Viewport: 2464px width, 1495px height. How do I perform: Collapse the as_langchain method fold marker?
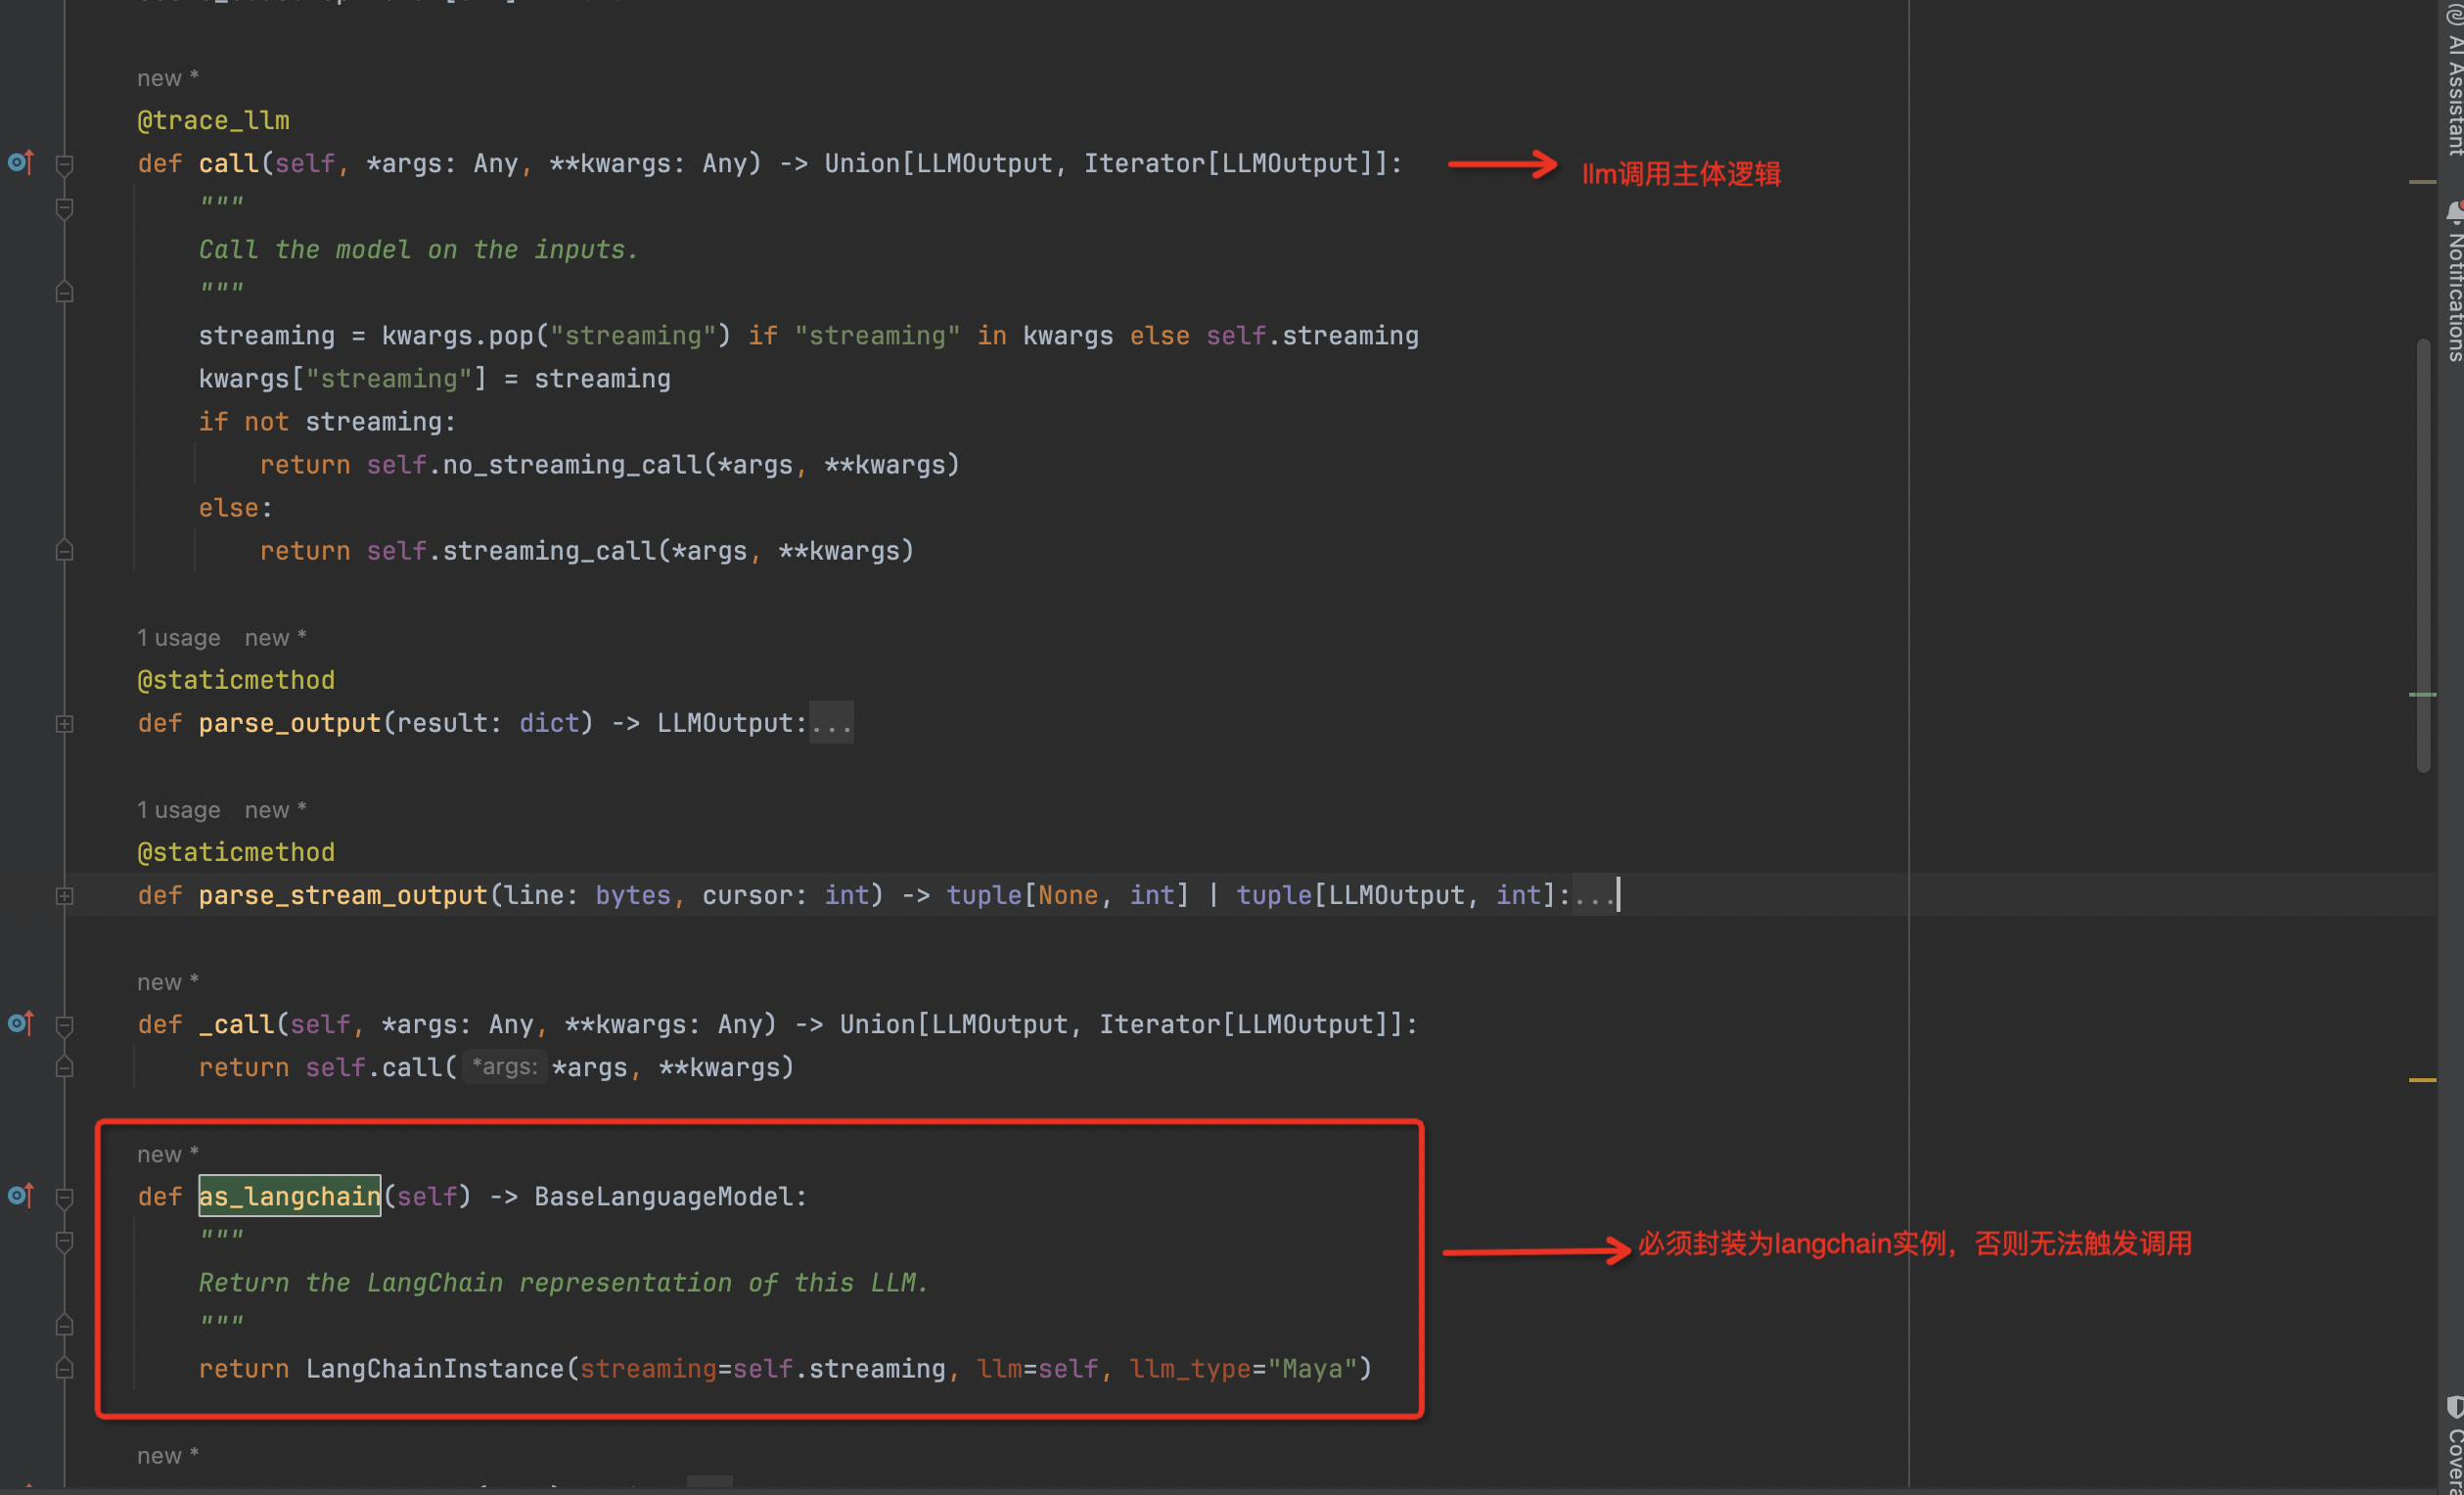coord(64,1197)
